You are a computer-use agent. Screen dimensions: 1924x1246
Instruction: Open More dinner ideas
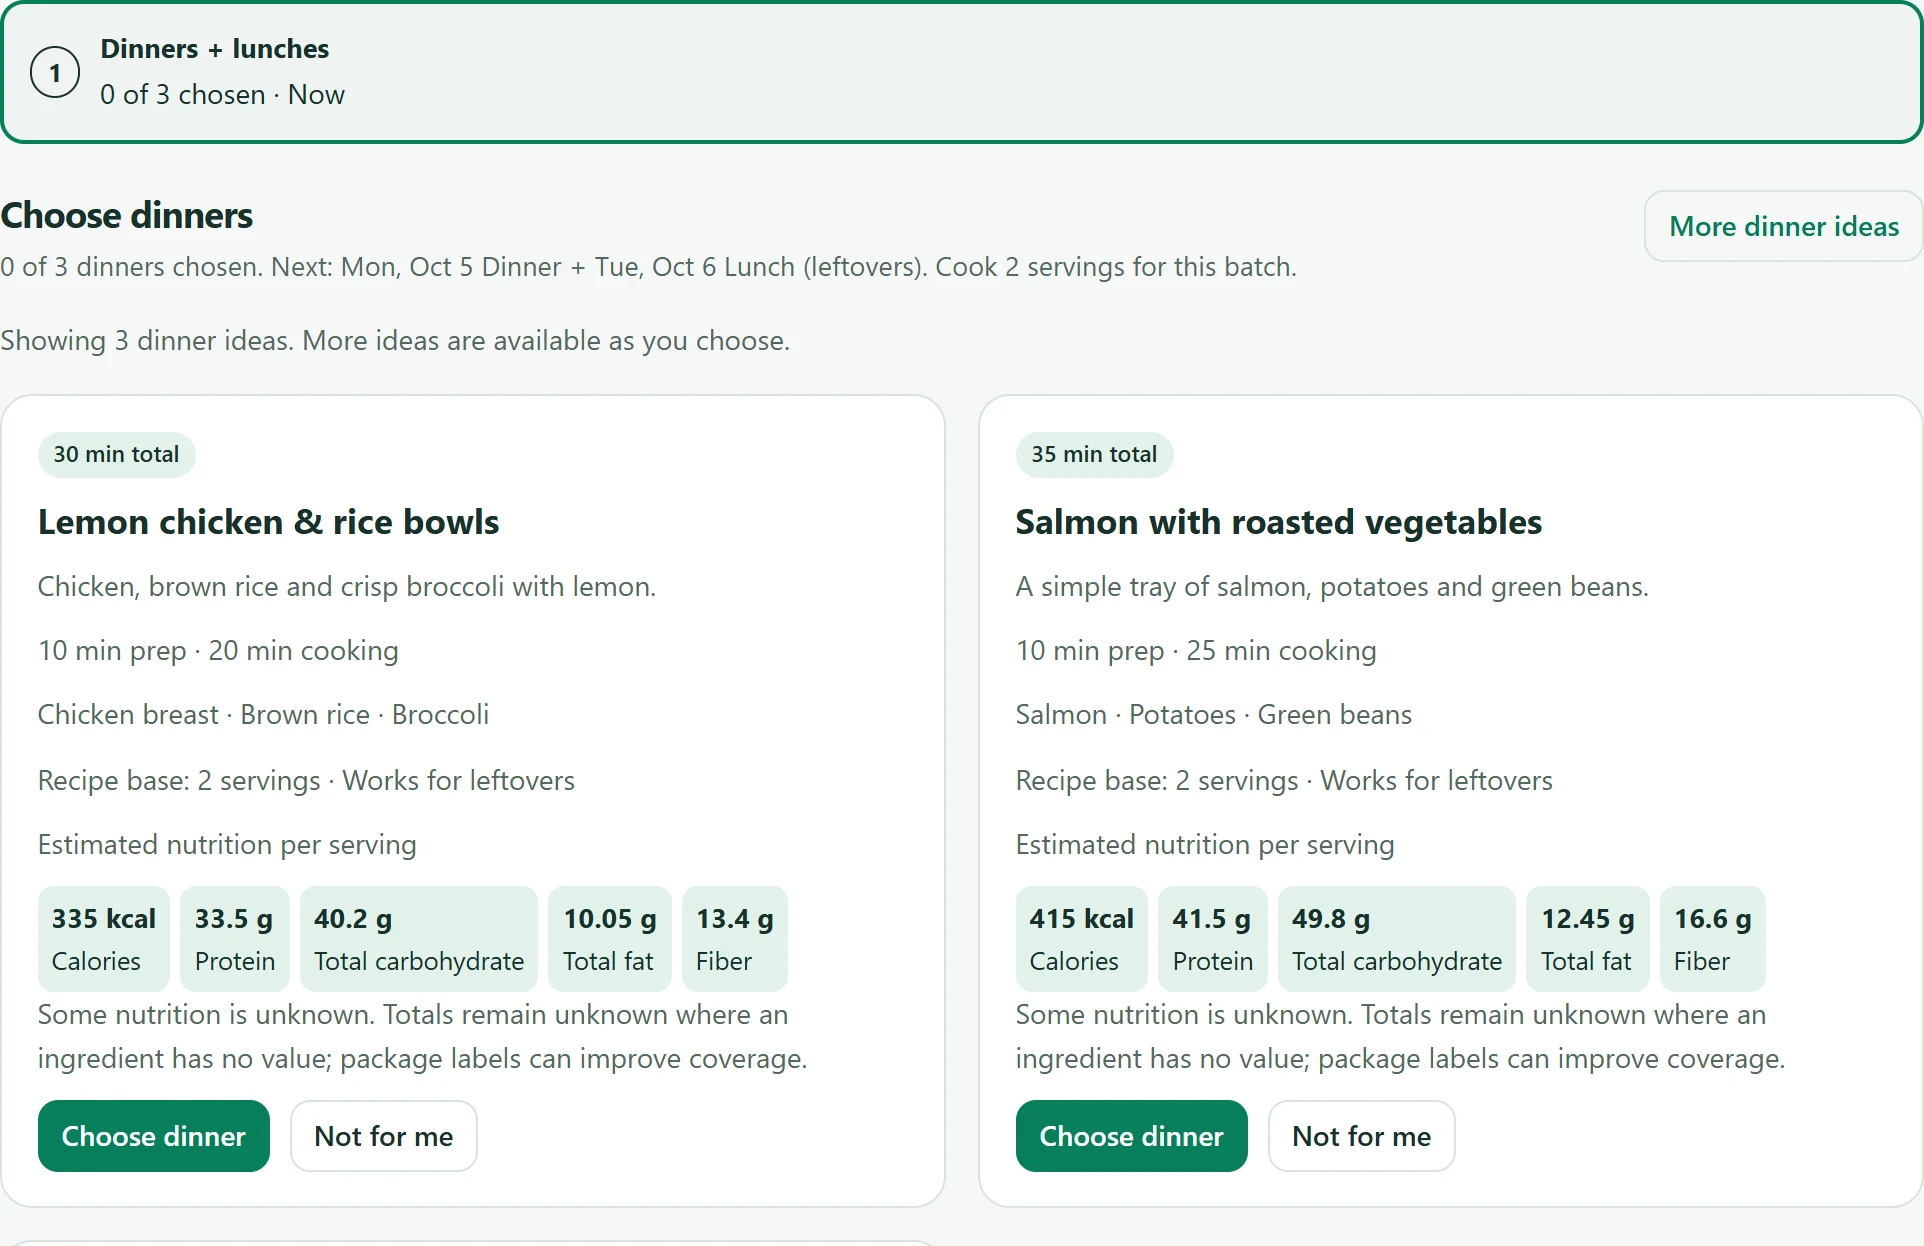coord(1784,226)
